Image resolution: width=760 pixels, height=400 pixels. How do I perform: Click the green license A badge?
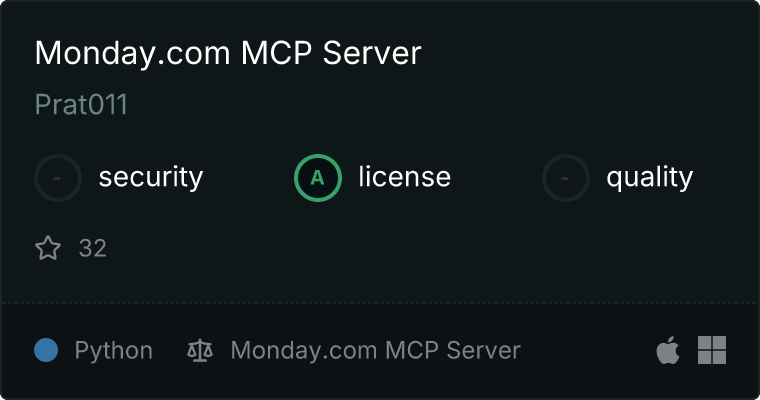point(317,178)
